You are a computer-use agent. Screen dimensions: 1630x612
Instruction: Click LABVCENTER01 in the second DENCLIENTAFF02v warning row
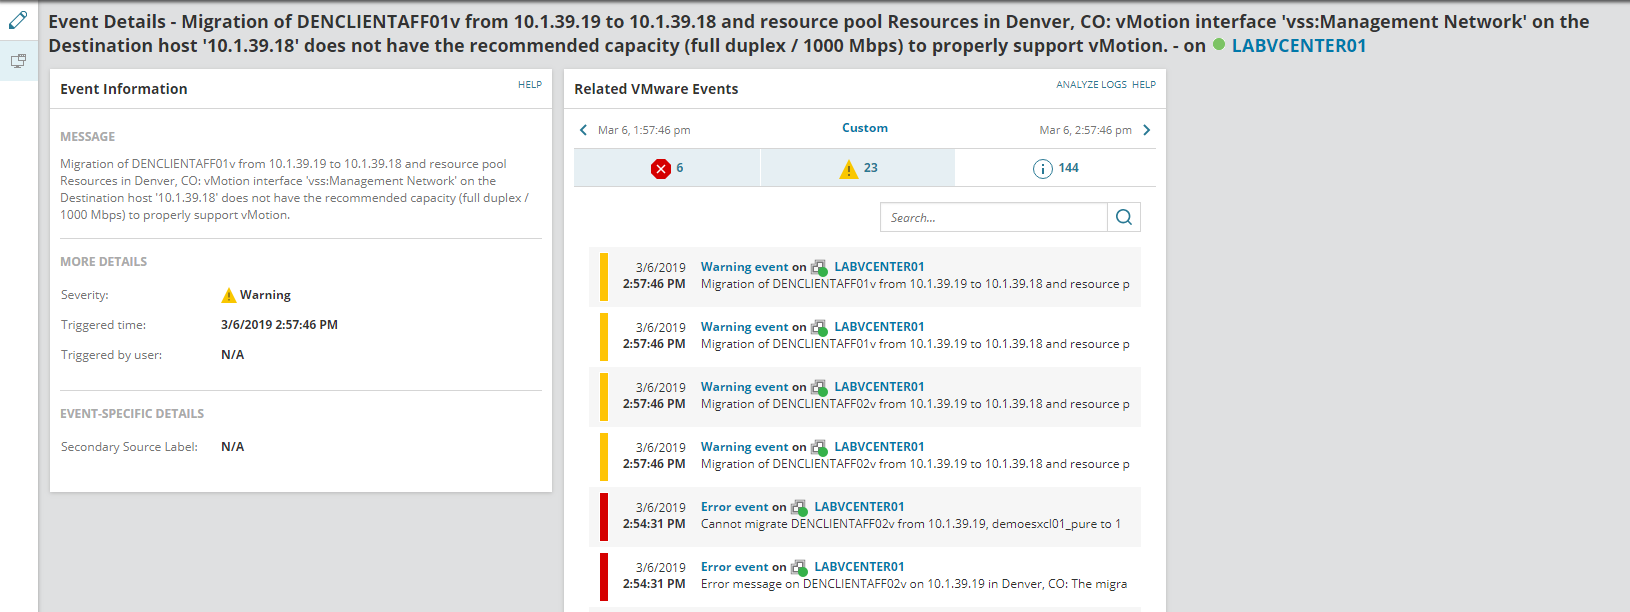879,447
